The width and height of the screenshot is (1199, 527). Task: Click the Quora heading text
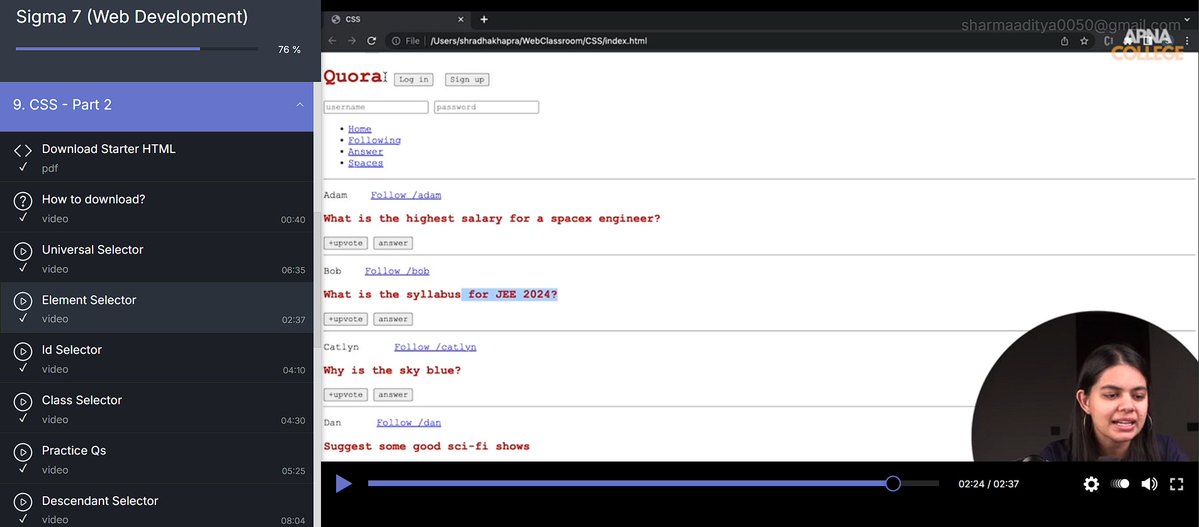[x=353, y=76]
